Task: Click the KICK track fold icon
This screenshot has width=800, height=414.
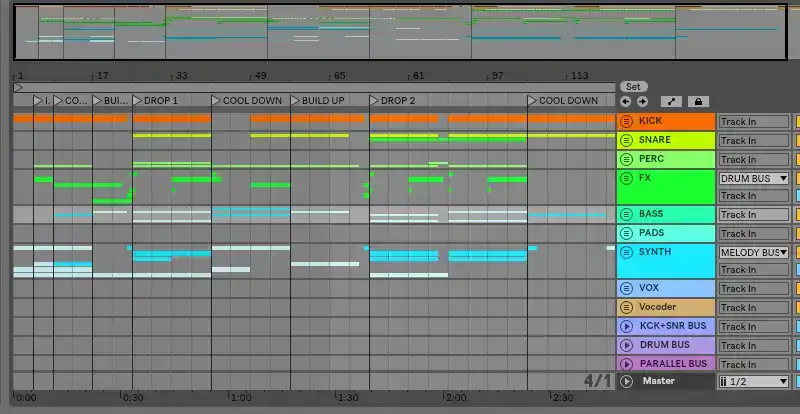Action: coord(627,121)
